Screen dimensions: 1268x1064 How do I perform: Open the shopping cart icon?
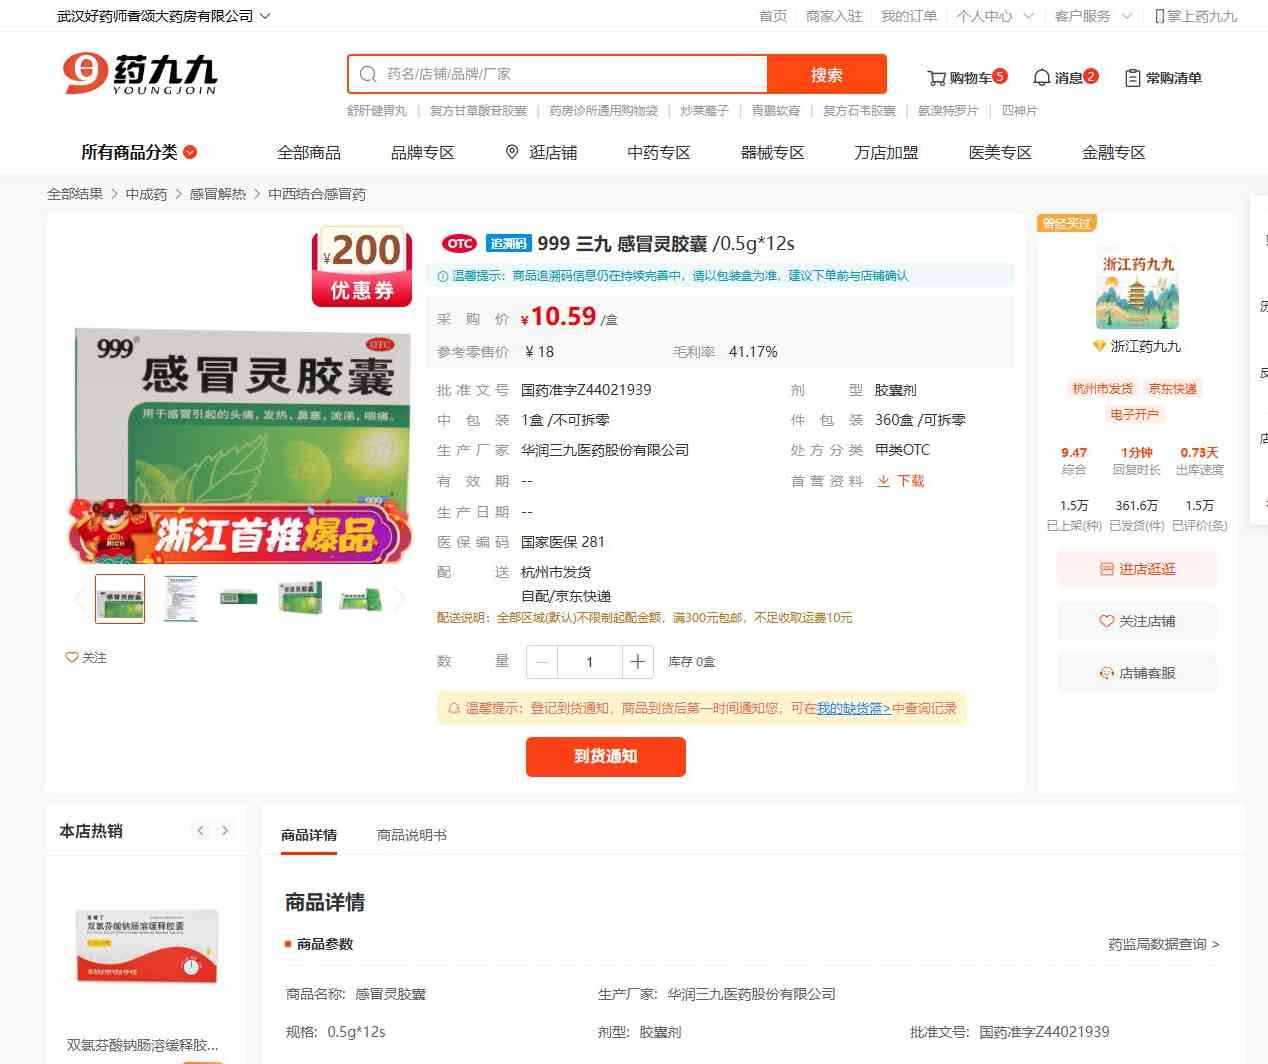[936, 78]
